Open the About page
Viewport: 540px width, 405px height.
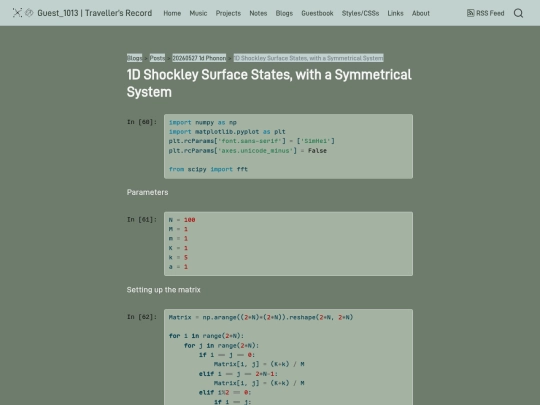(x=421, y=13)
